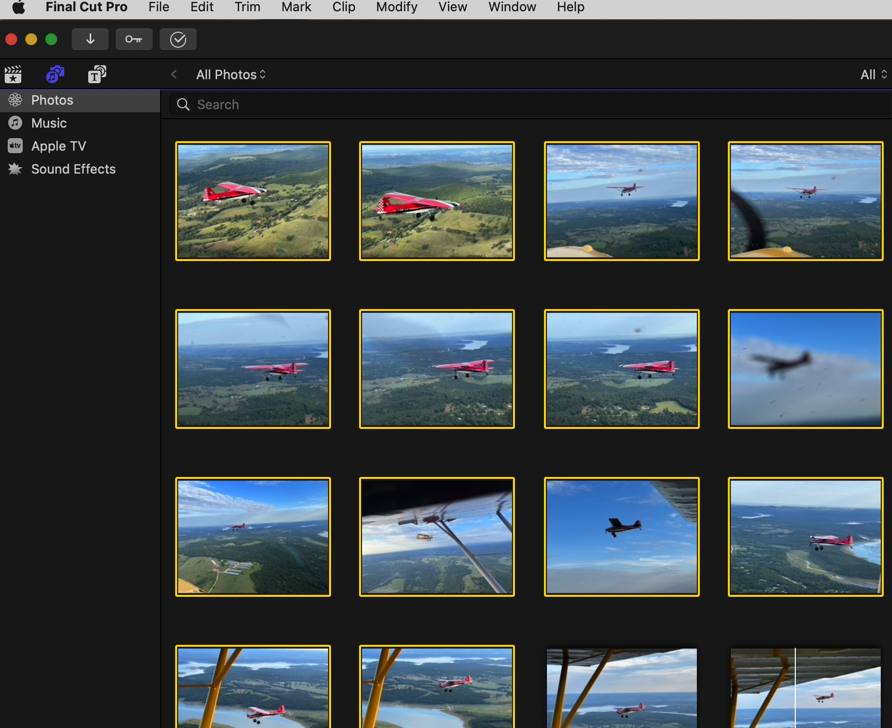This screenshot has width=892, height=728.
Task: Select close-up red plane photo with checkered tail
Action: coord(437,201)
